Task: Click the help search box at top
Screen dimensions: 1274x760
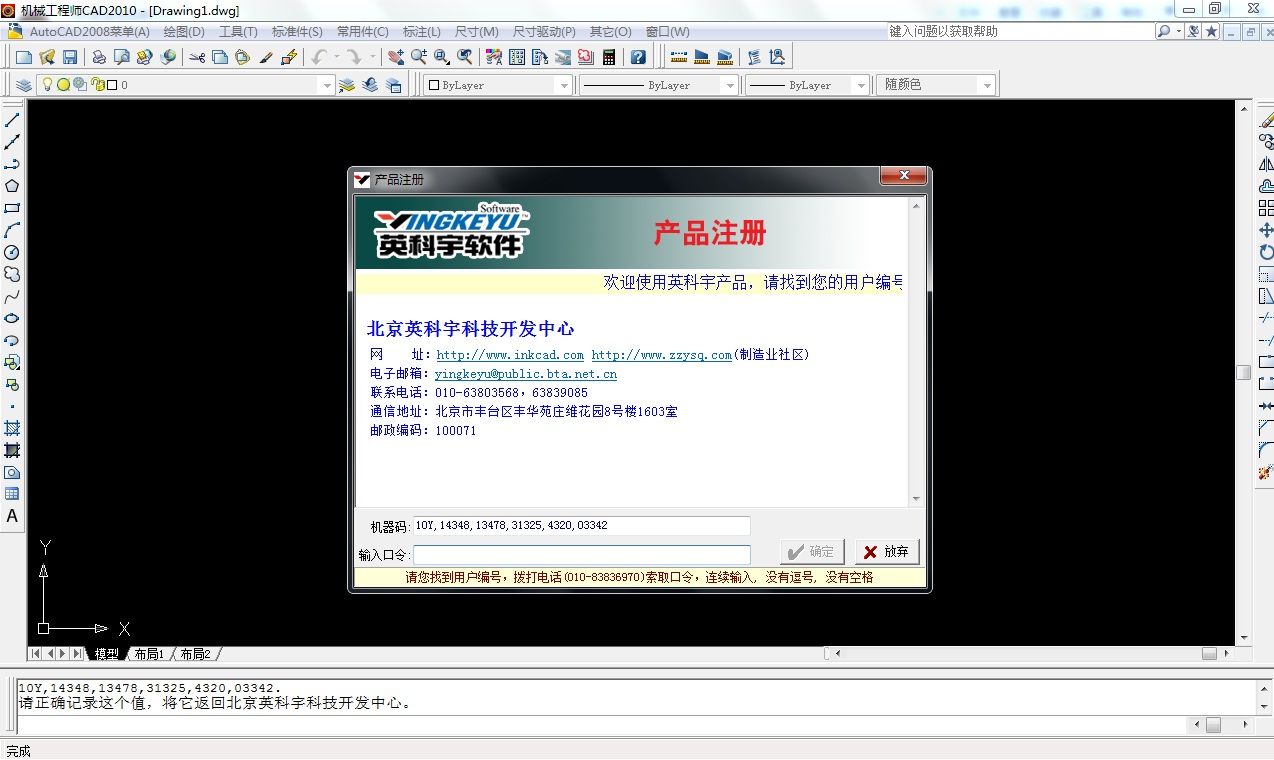Action: coord(1021,31)
